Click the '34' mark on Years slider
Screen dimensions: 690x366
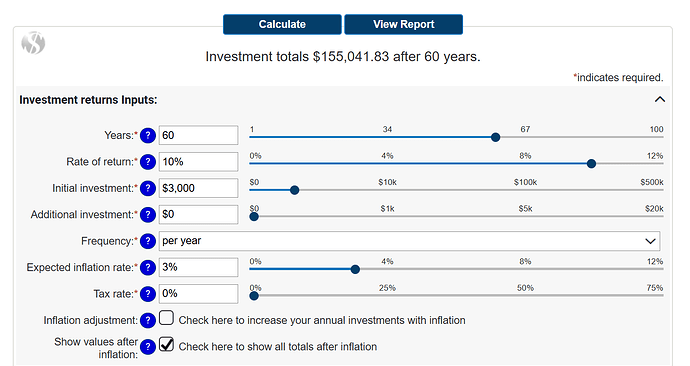click(387, 129)
